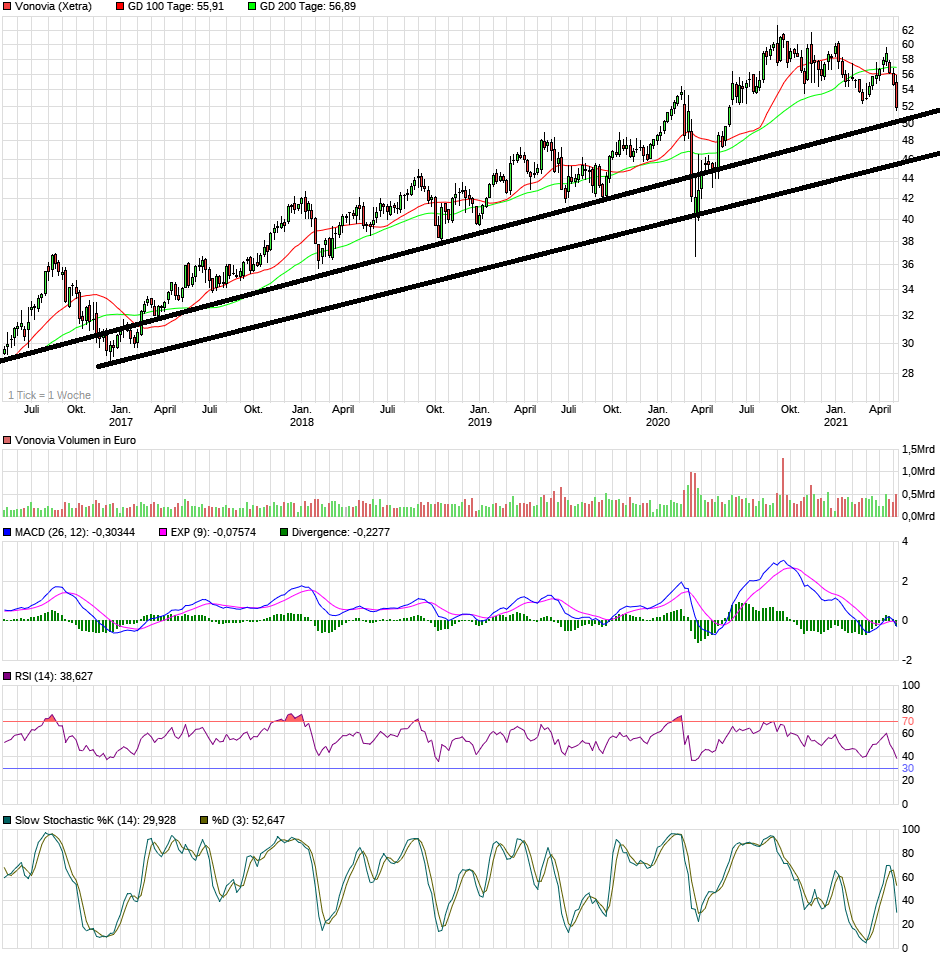Click the green Divergence legend swatch

tap(284, 533)
